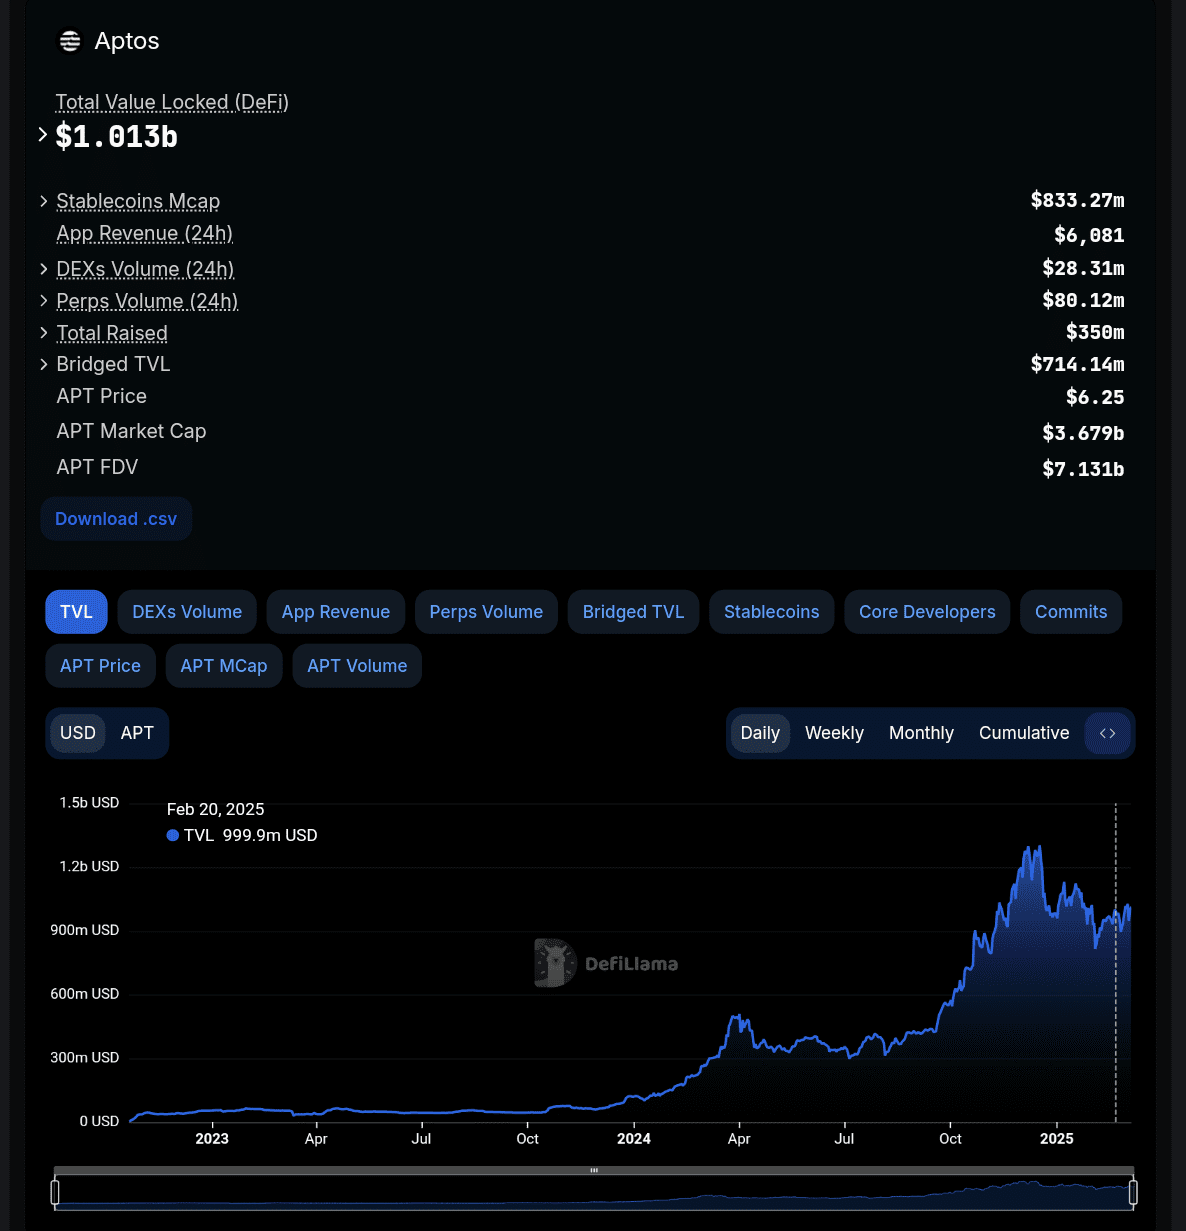The image size is (1186, 1231).
Task: Expand the Stablecoins Mcap row
Action: [44, 201]
